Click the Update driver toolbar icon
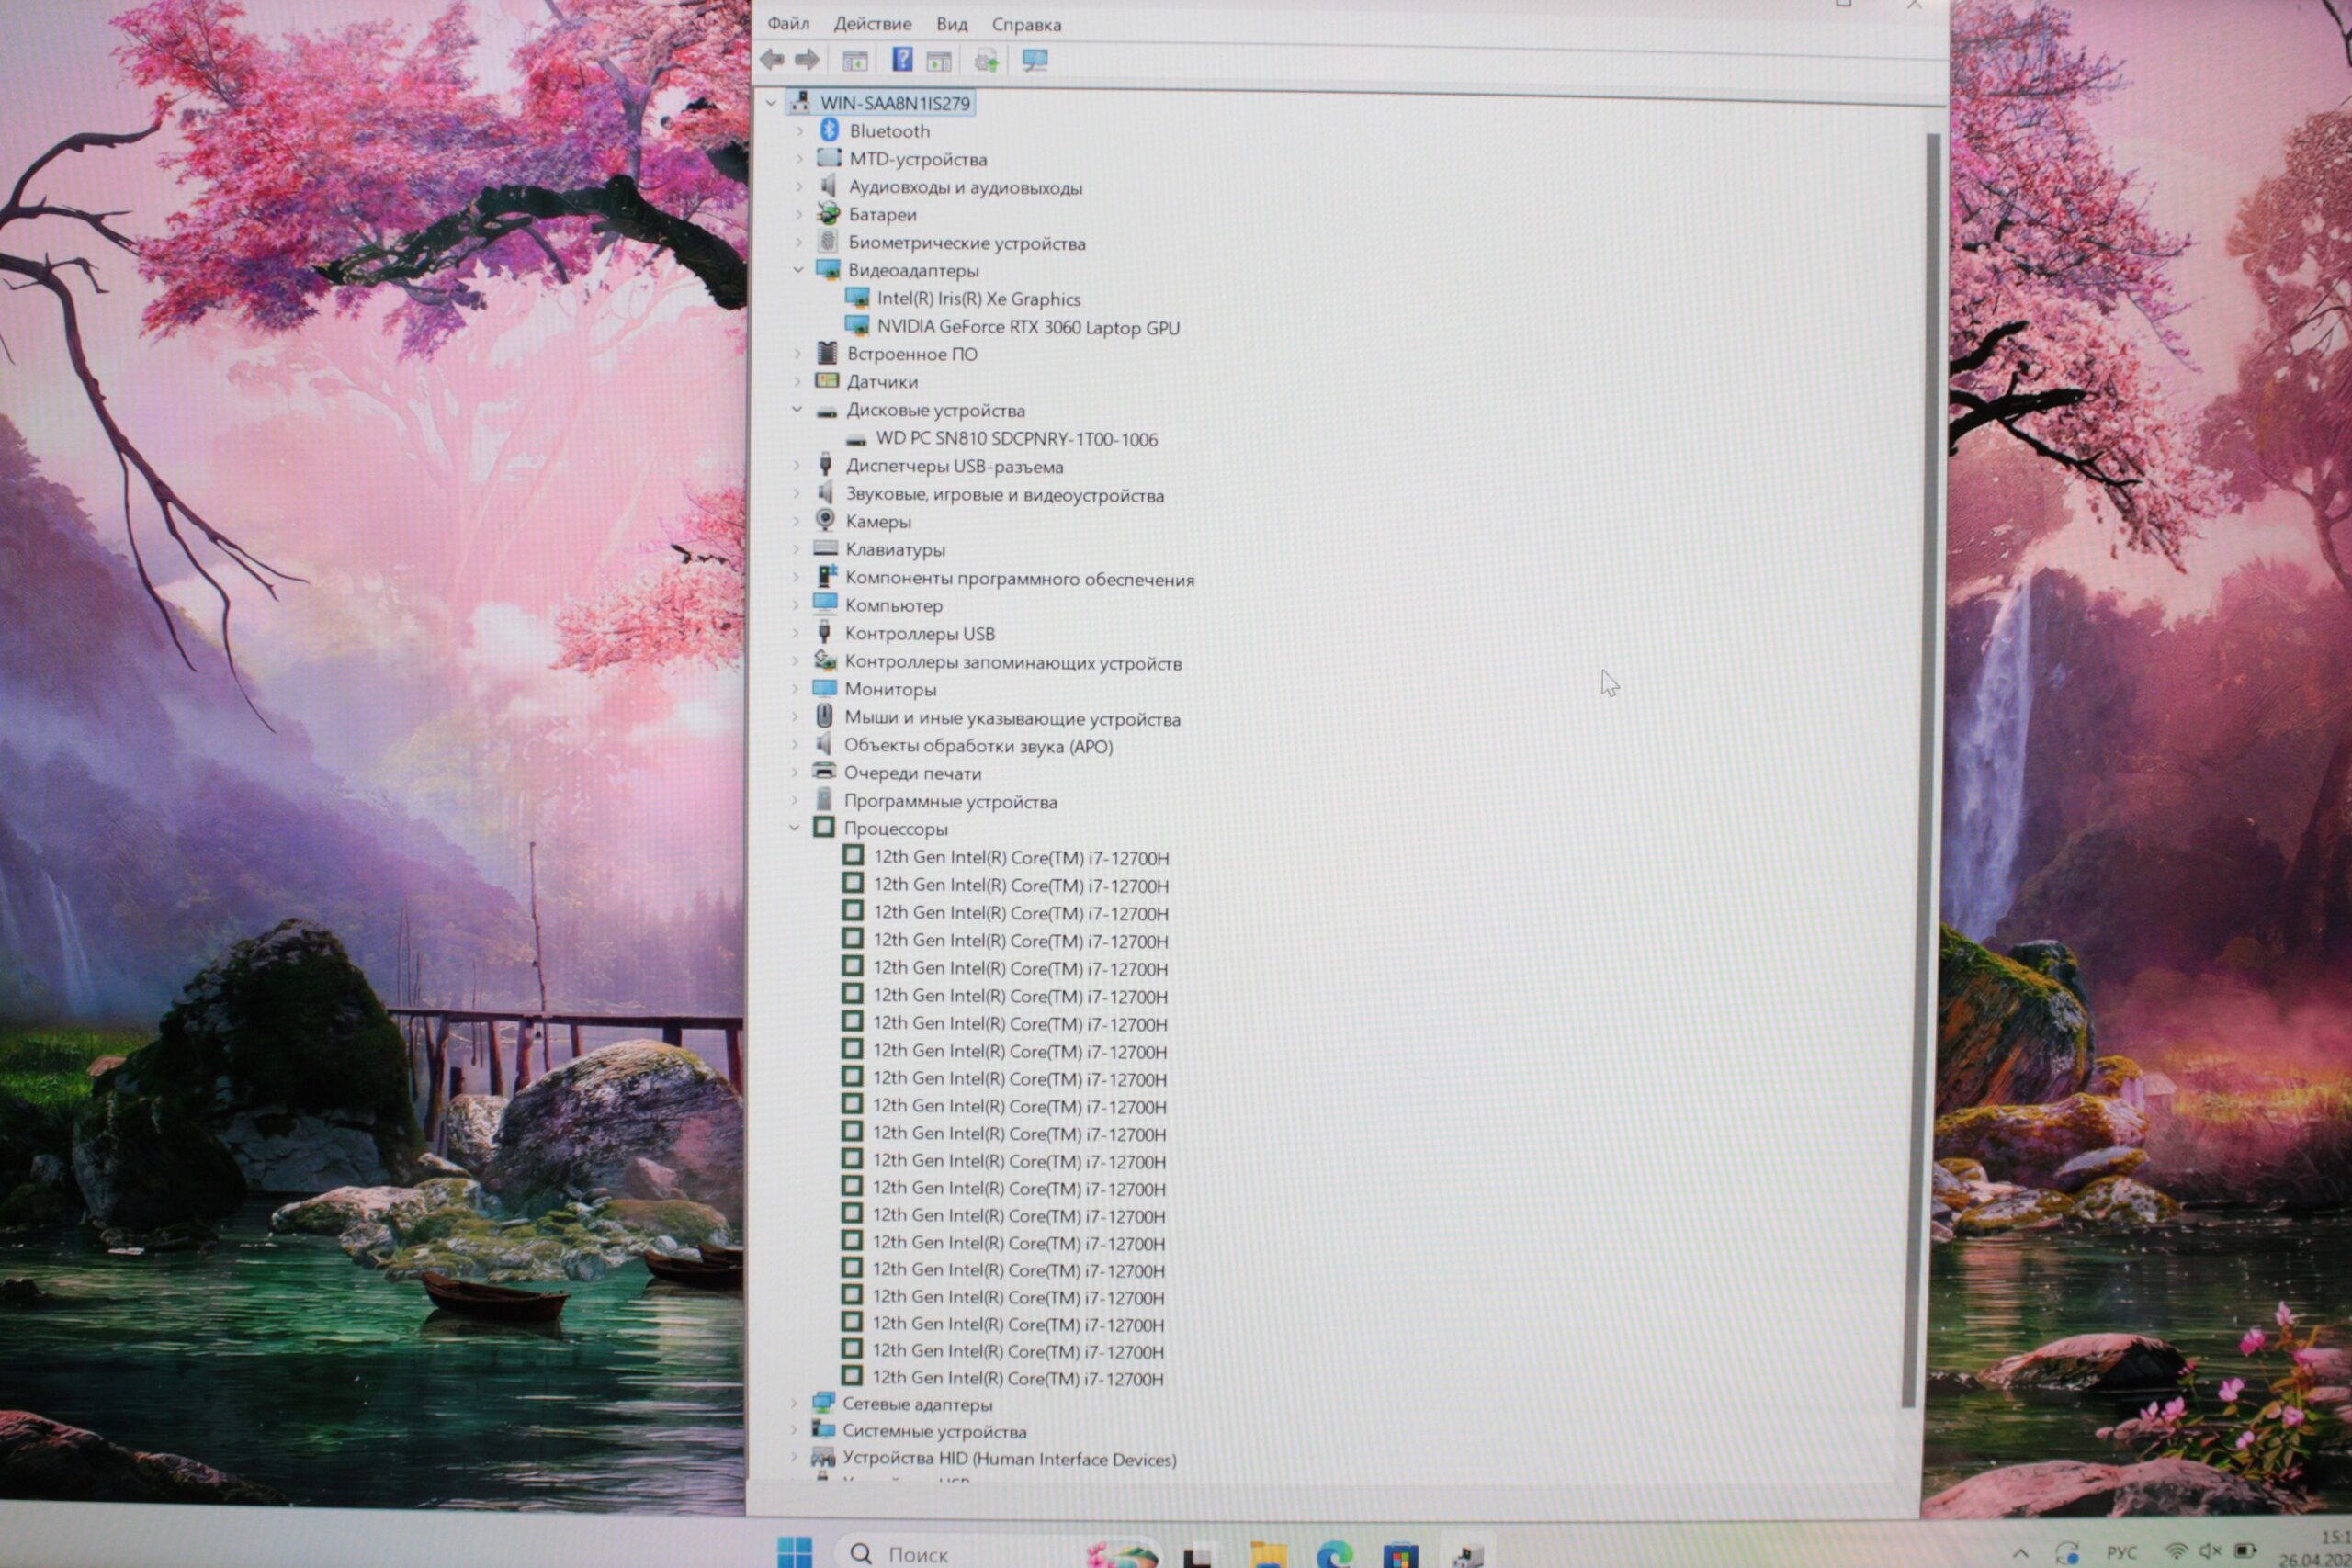Screen dimensions: 2352x1568 (986, 61)
